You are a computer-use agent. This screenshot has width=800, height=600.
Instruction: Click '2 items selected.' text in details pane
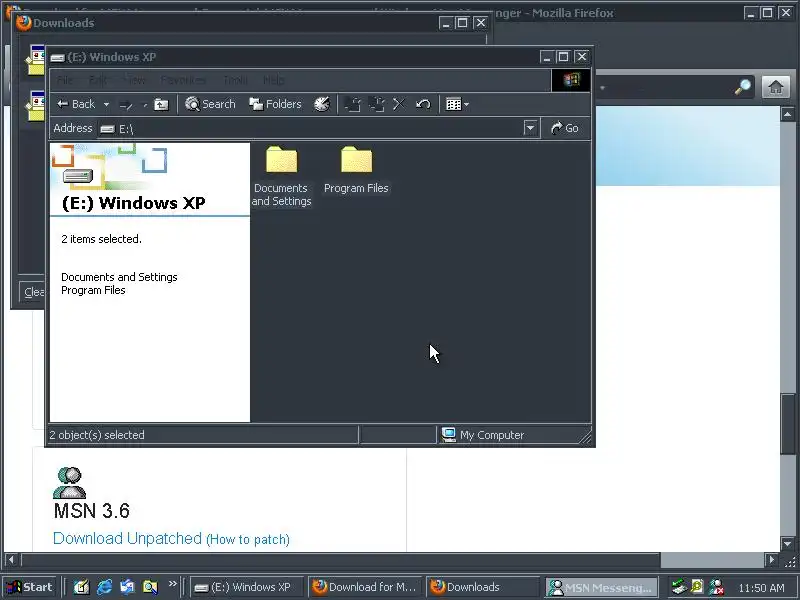(101, 239)
